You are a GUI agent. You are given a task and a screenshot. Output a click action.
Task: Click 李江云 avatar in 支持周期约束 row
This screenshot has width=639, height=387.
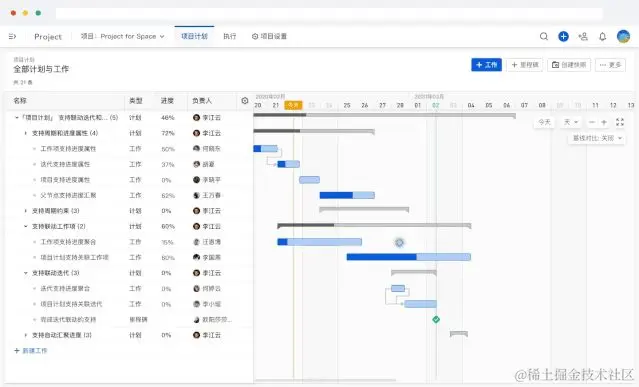tap(196, 211)
